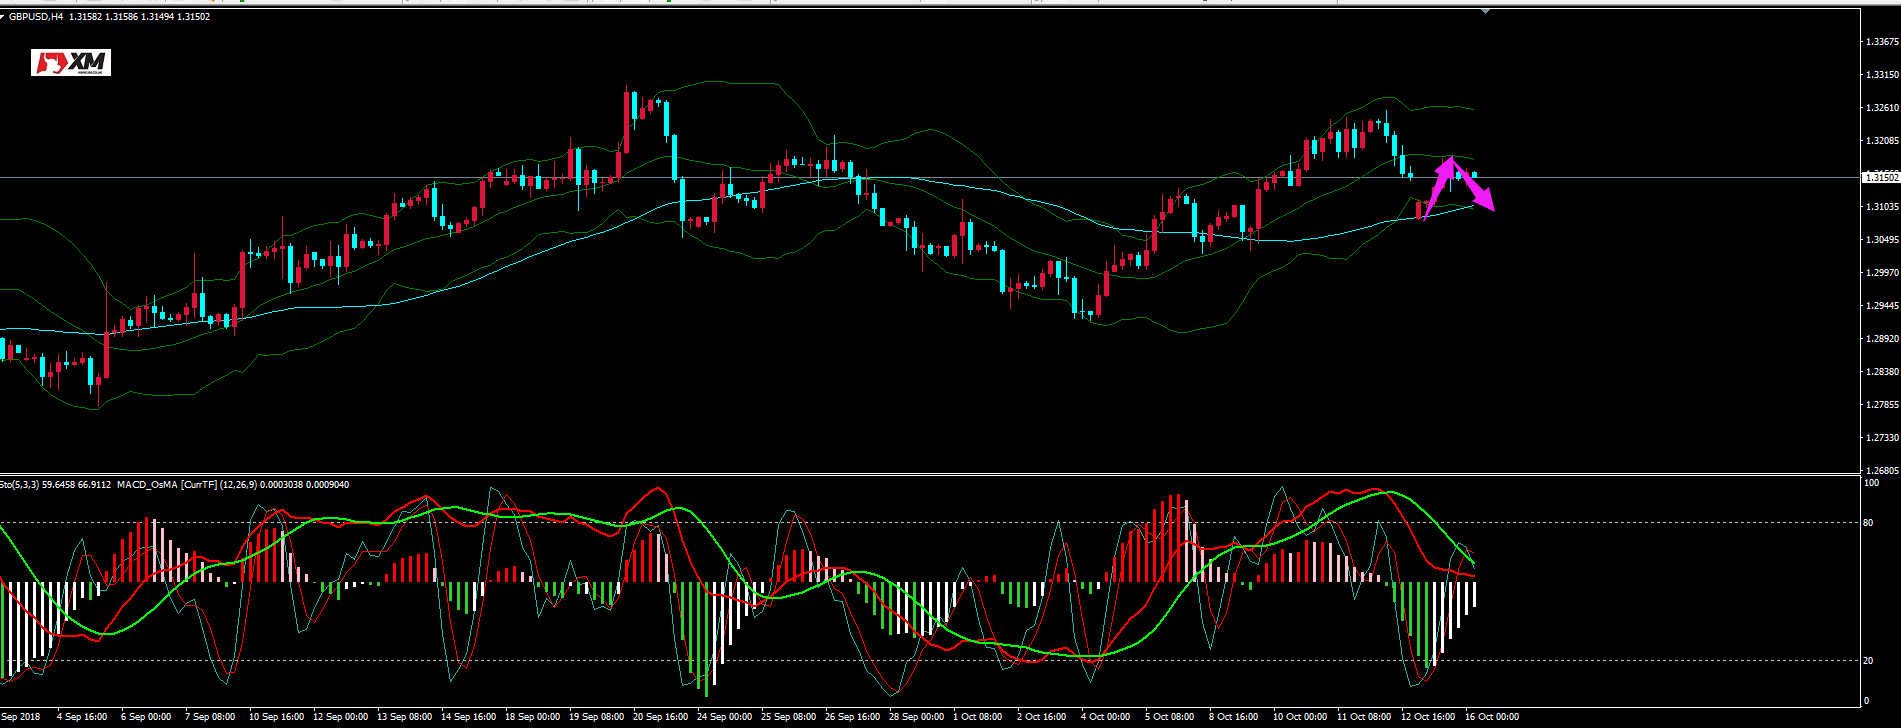This screenshot has height=728, width=1901.
Task: Click the 1.33675 price scale label
Action: pos(1883,42)
